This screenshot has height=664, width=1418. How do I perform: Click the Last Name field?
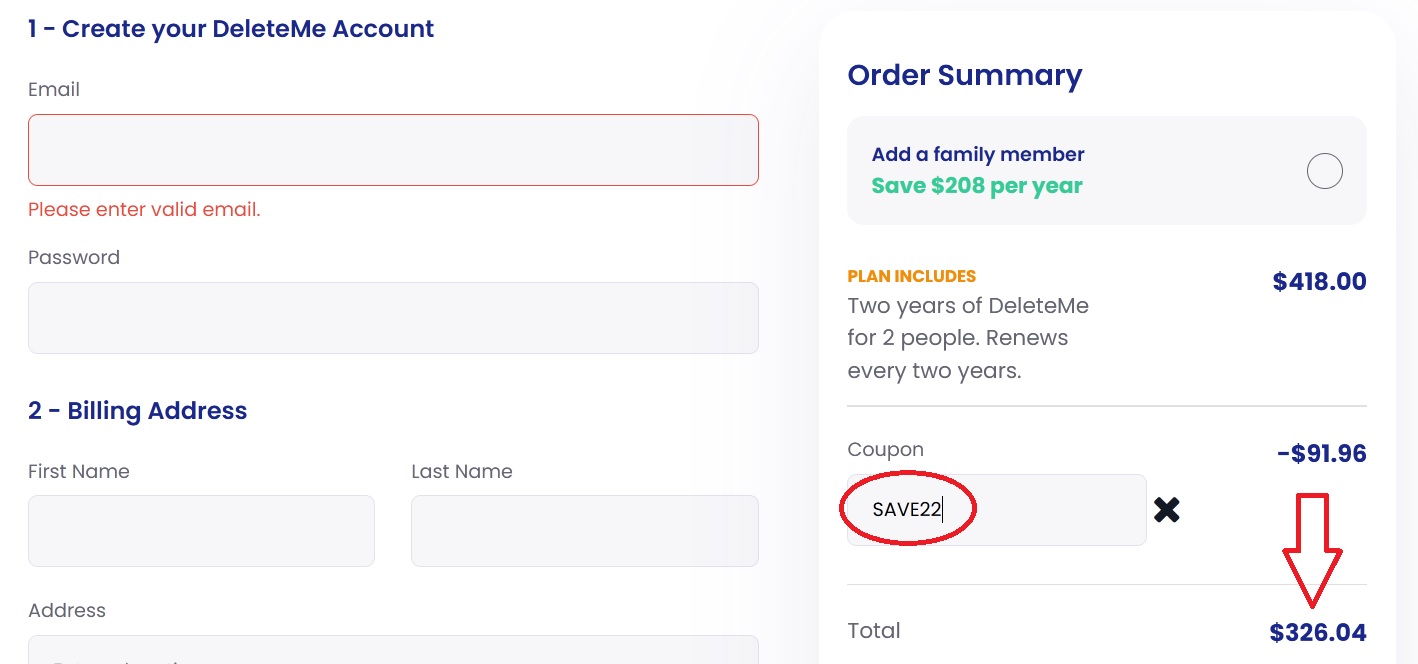pyautogui.click(x=585, y=531)
